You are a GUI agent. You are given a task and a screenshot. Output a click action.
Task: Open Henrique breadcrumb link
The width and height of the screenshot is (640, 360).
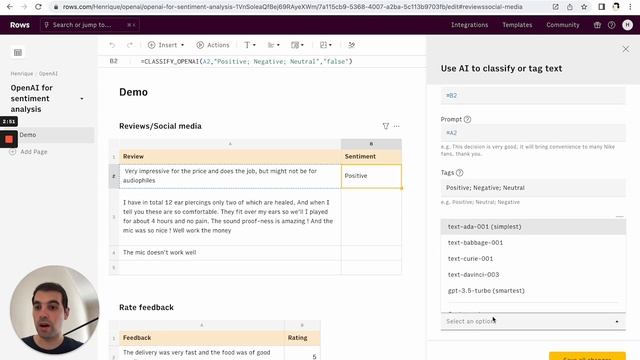tap(22, 73)
